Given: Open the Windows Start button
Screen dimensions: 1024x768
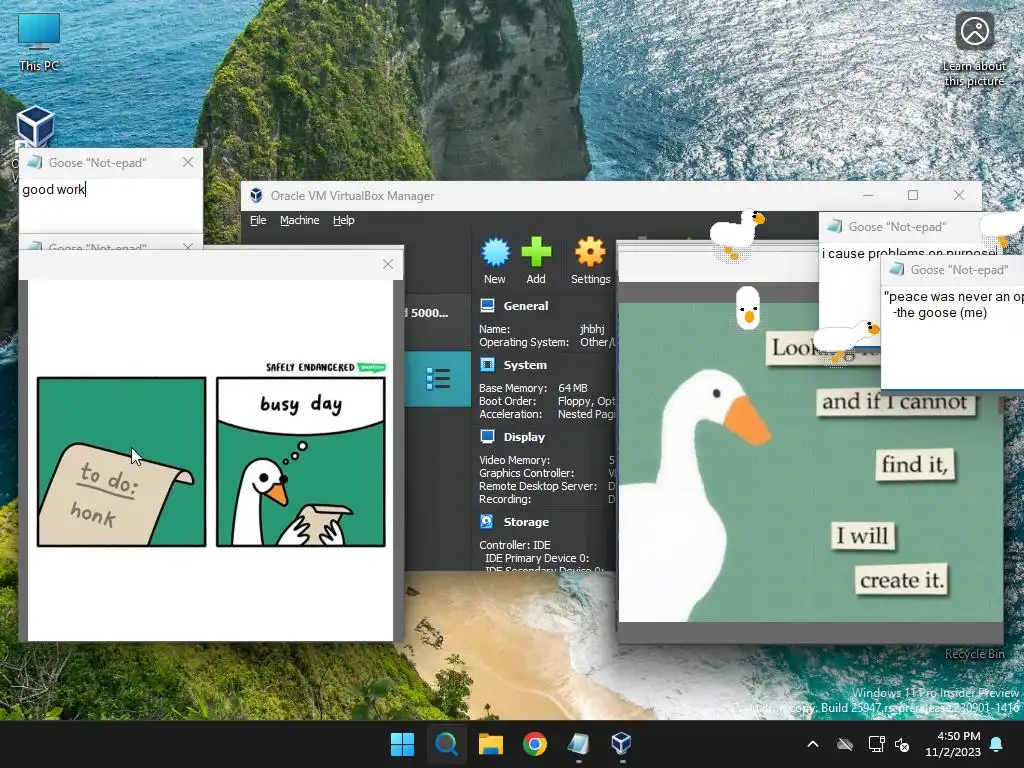Looking at the screenshot, I should pyautogui.click(x=402, y=744).
